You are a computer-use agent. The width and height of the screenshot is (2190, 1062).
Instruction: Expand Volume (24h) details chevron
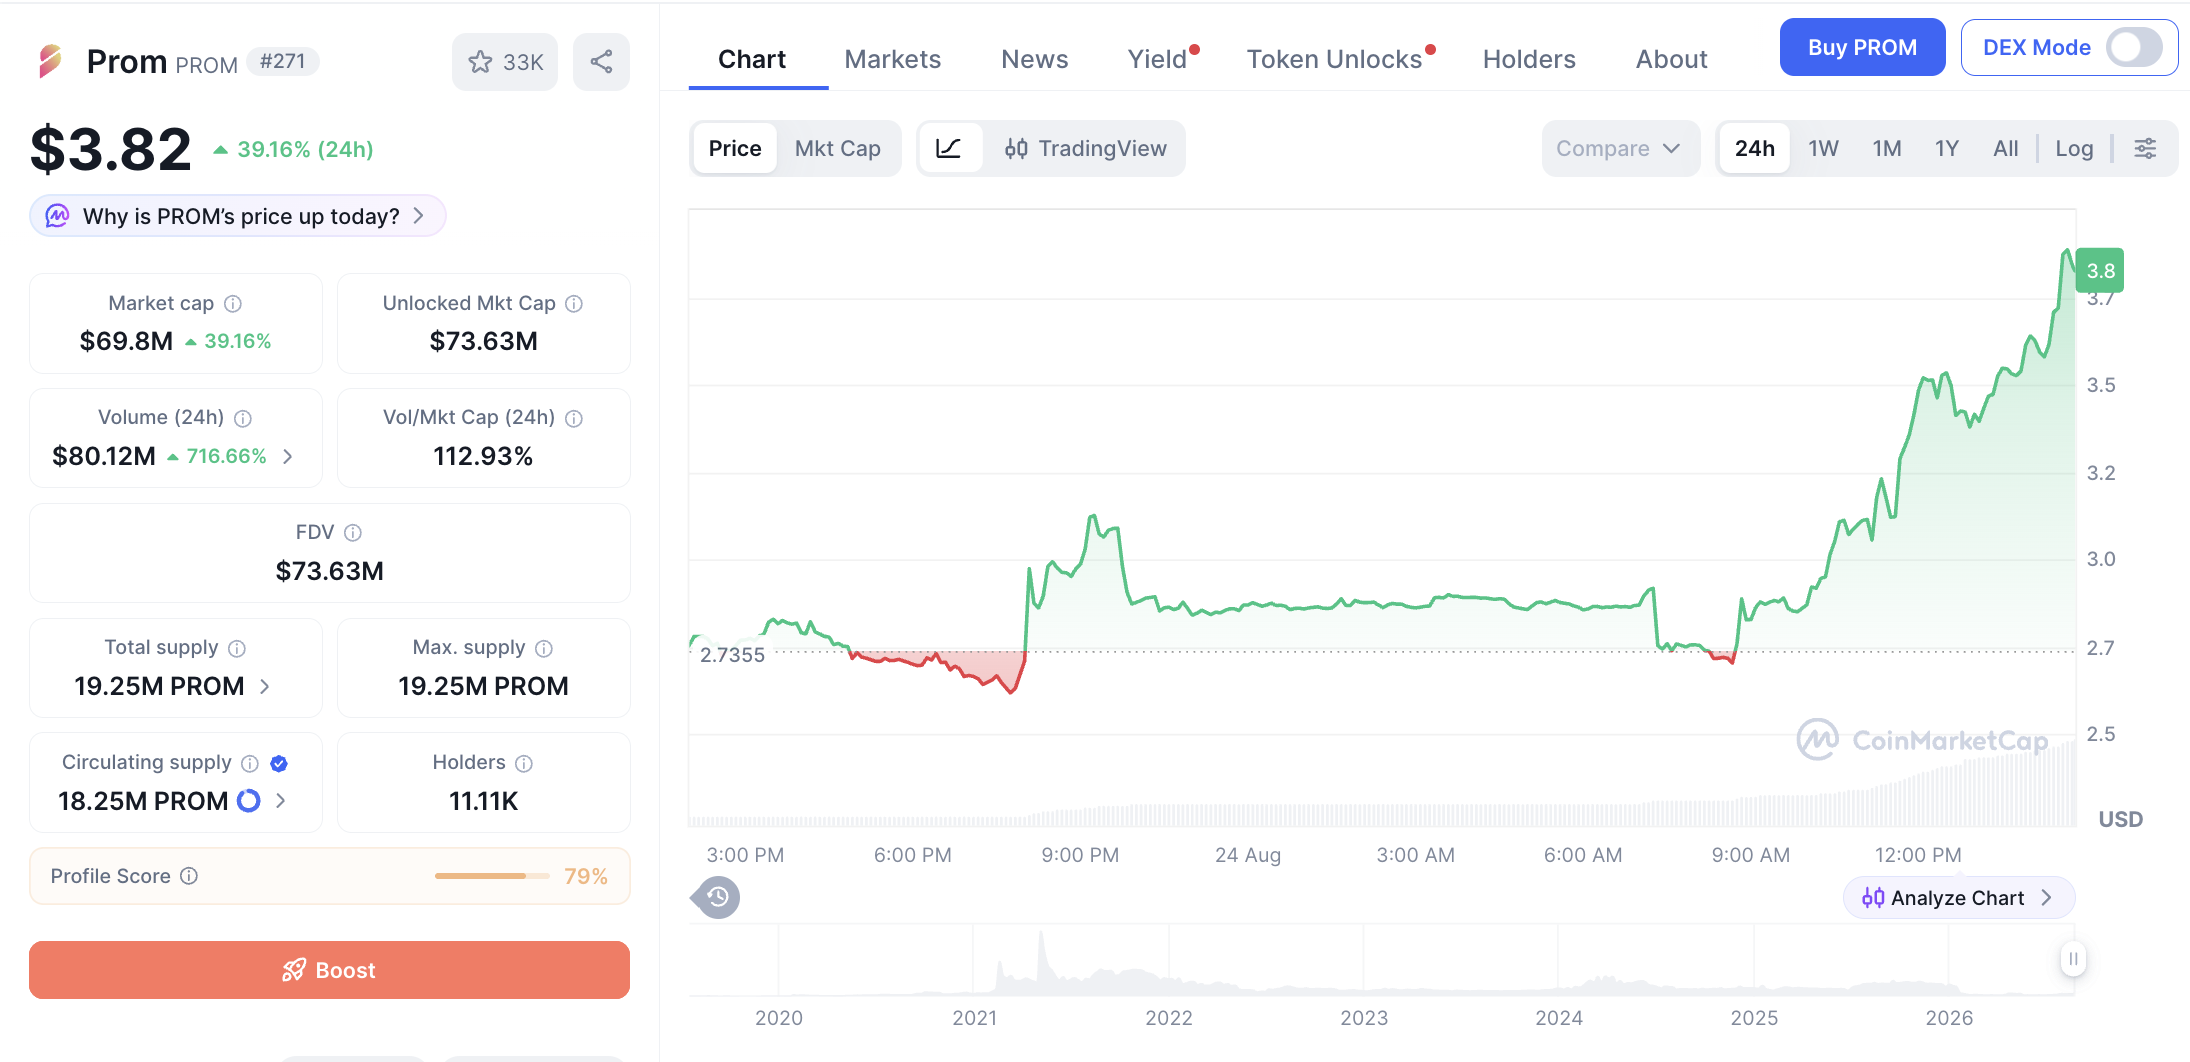288,457
